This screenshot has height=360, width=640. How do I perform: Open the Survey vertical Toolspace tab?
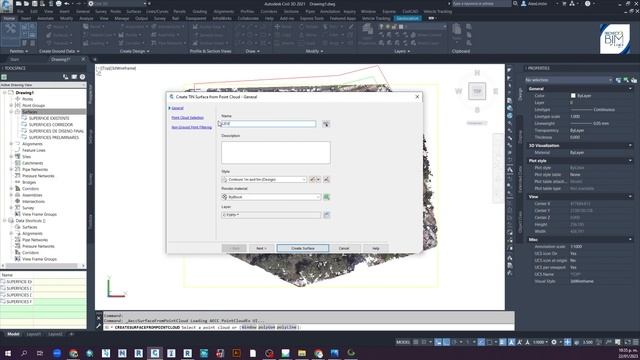point(91,179)
